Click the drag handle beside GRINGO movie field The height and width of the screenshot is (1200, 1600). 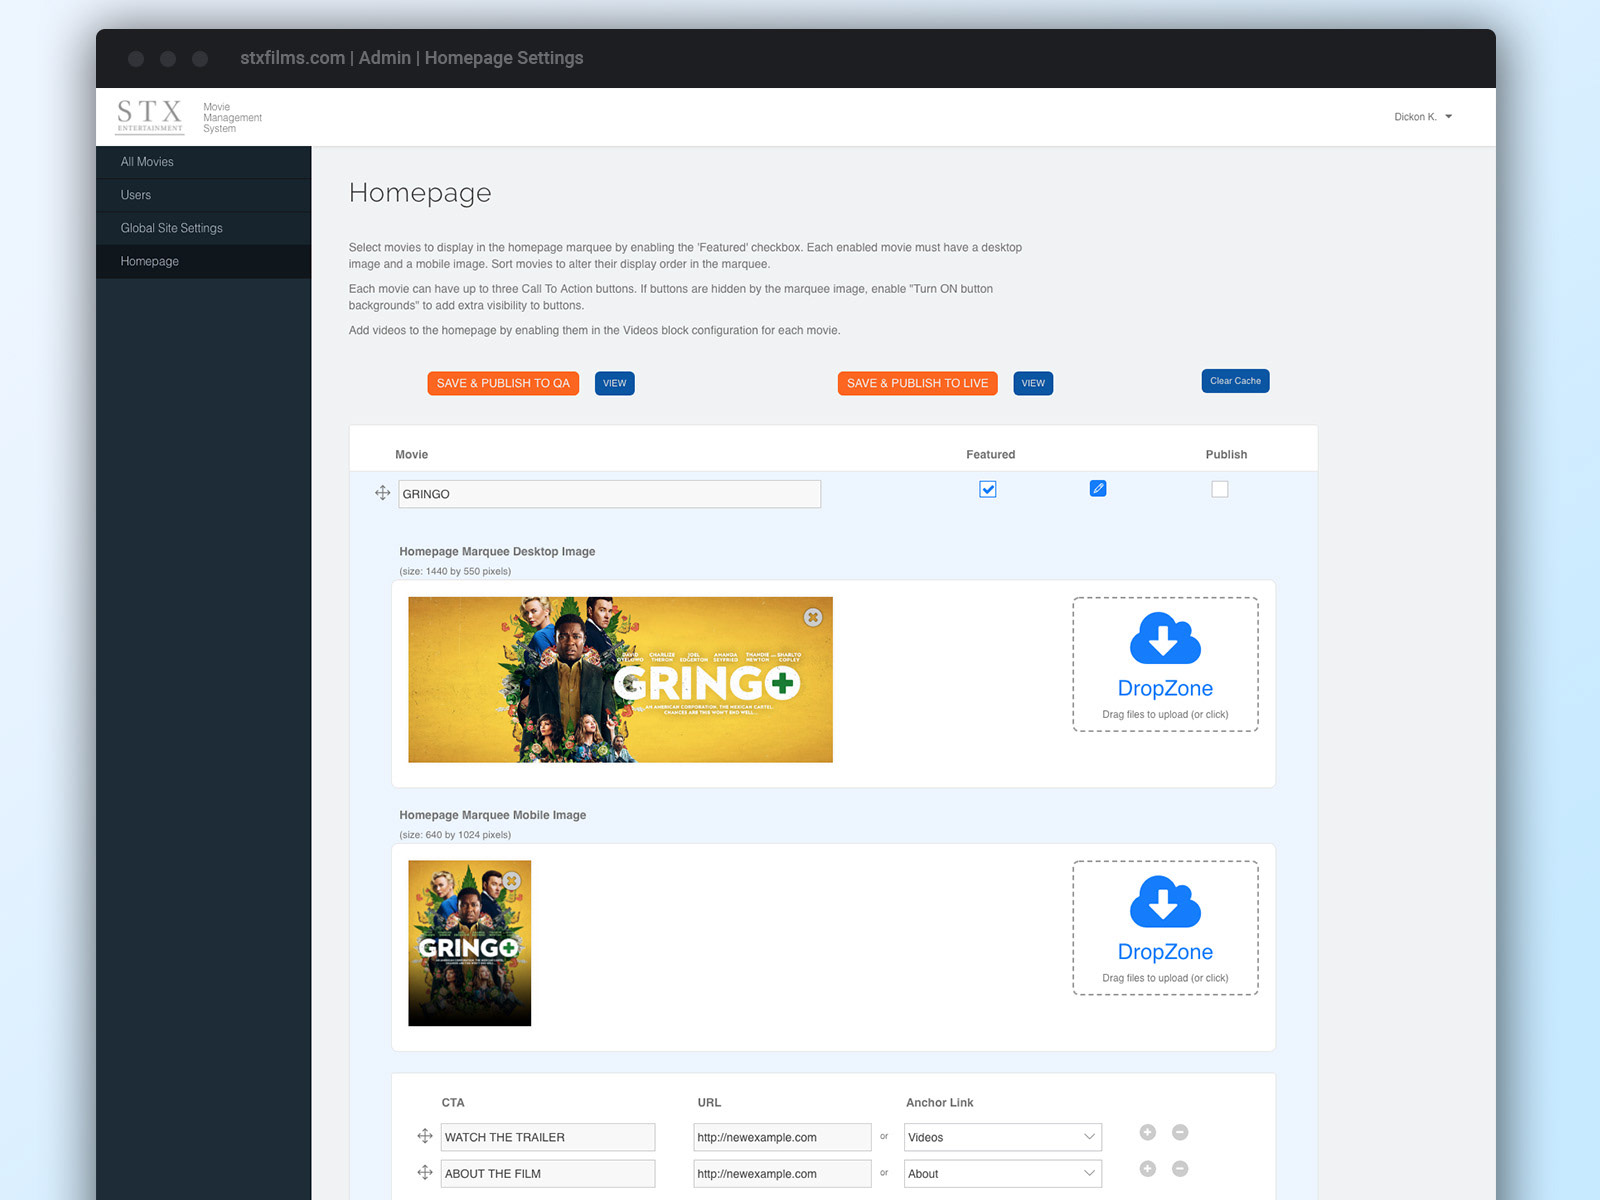point(382,493)
